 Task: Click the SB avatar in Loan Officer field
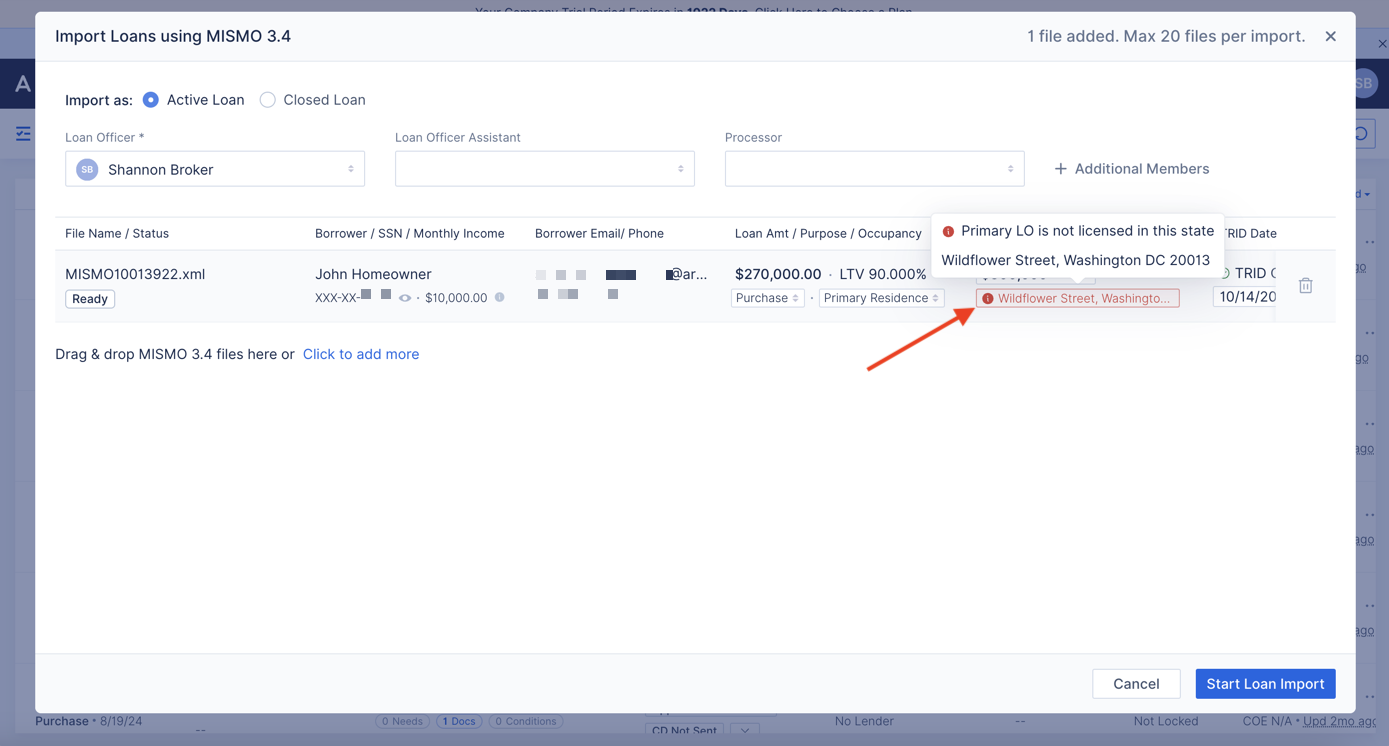(87, 170)
